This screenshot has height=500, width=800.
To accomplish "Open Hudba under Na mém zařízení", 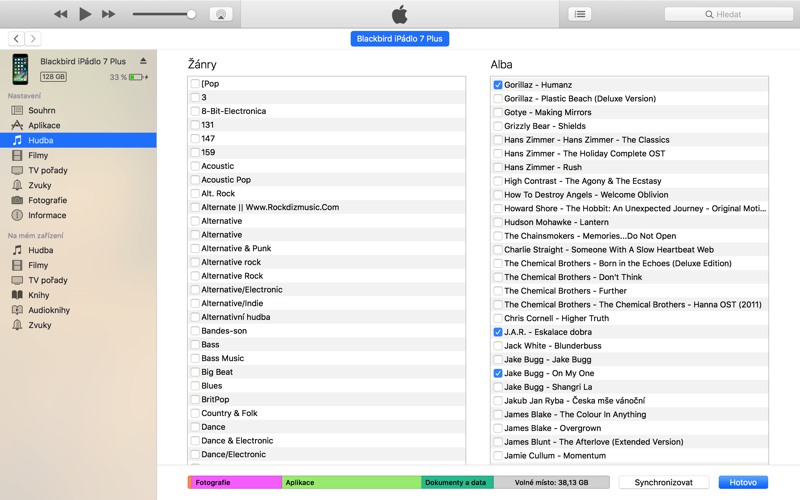I will tap(40, 250).
